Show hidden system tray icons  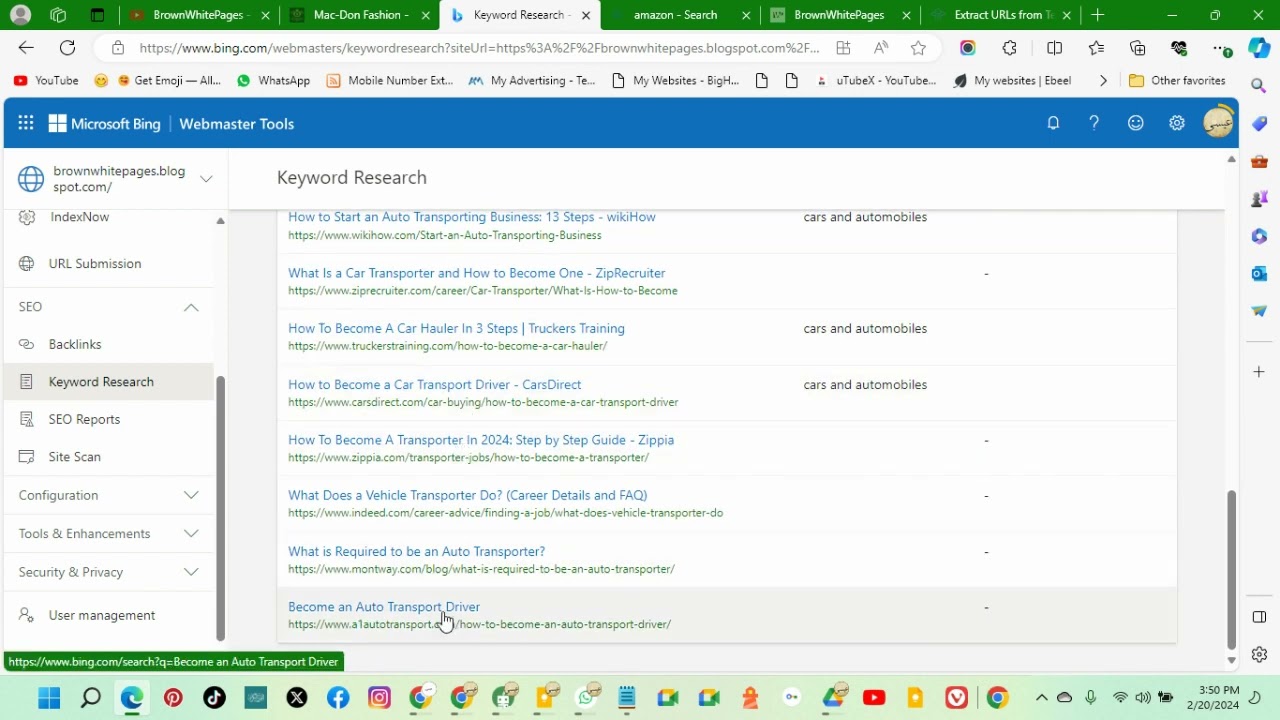pyautogui.click(x=1041, y=698)
